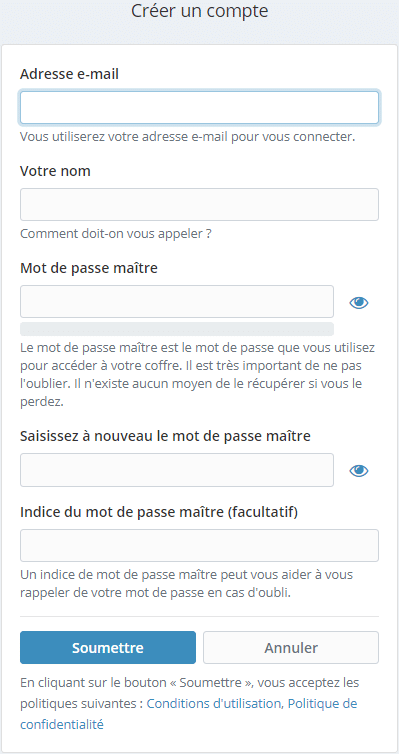Click the password strength progress bar
The width and height of the screenshot is (399, 754).
point(177,329)
